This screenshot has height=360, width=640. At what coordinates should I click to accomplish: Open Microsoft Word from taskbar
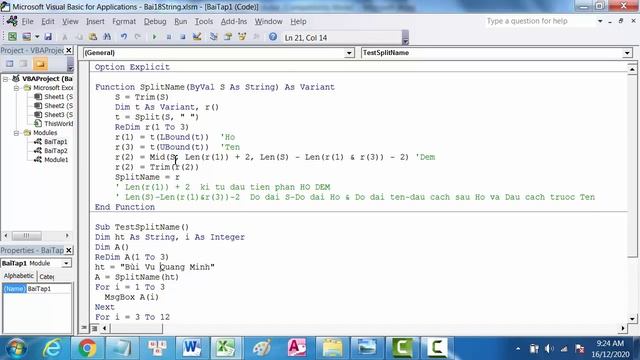pos(192,348)
